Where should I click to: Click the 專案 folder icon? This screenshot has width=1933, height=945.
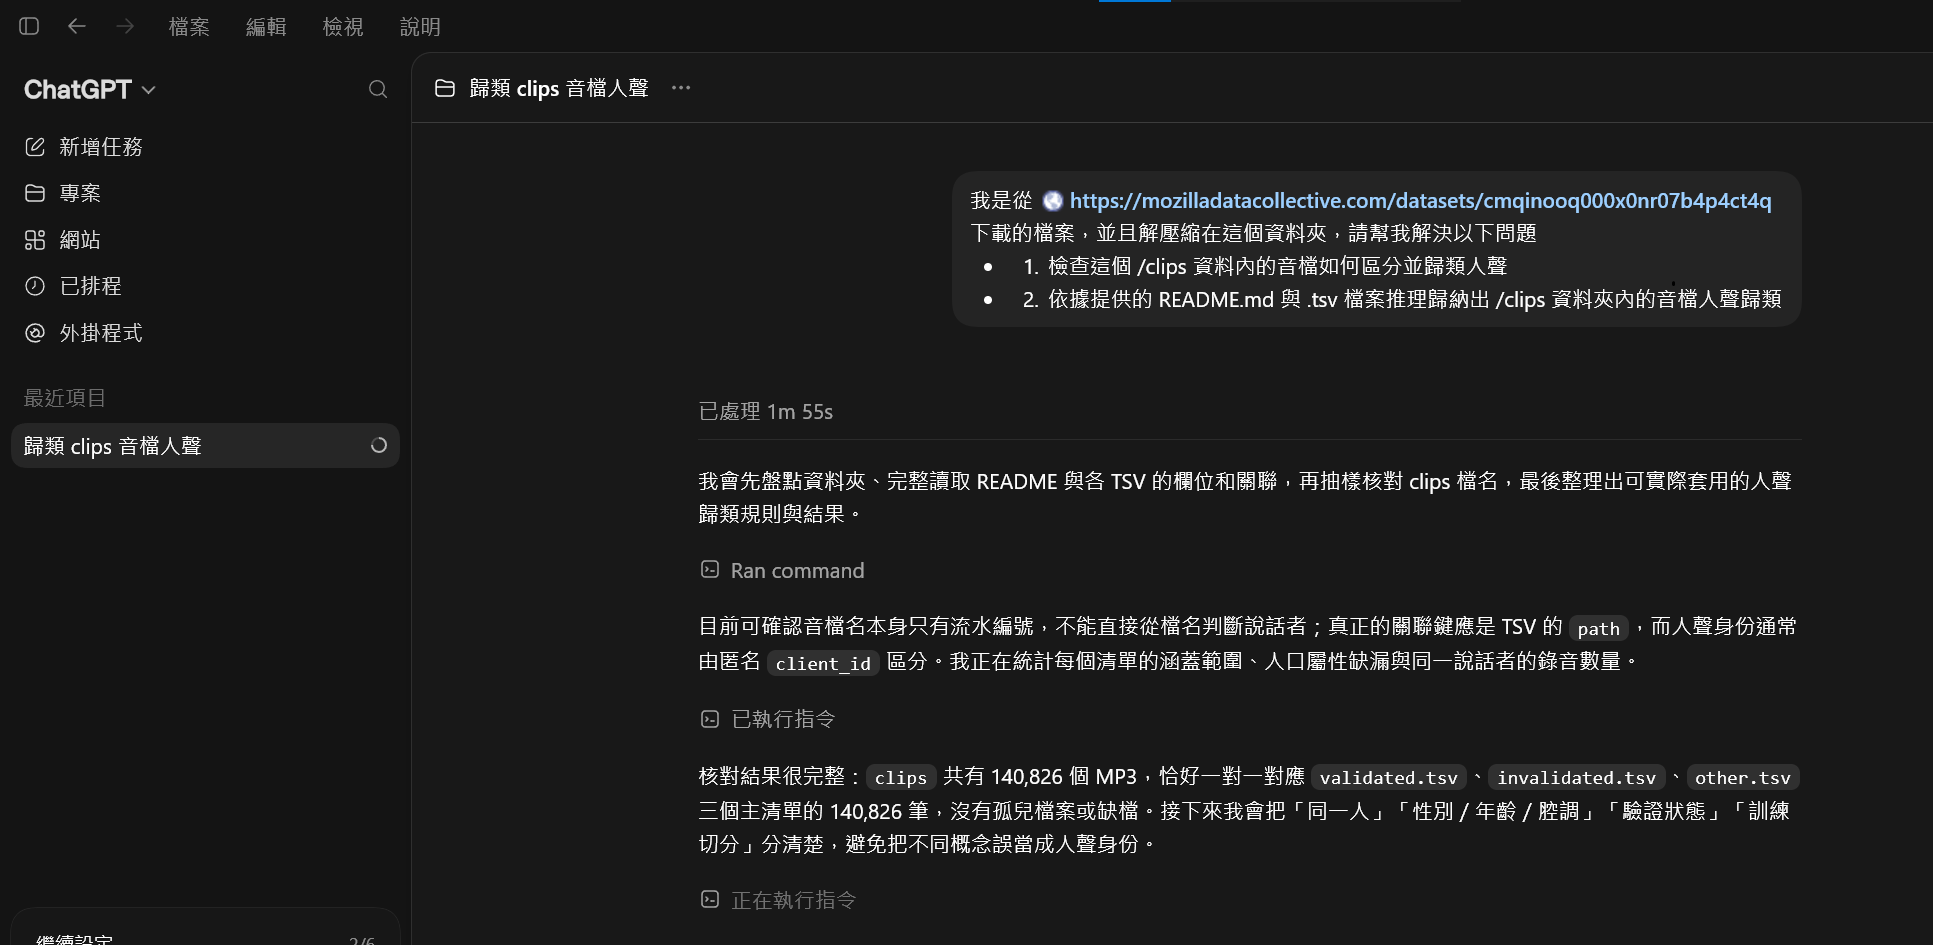[35, 193]
